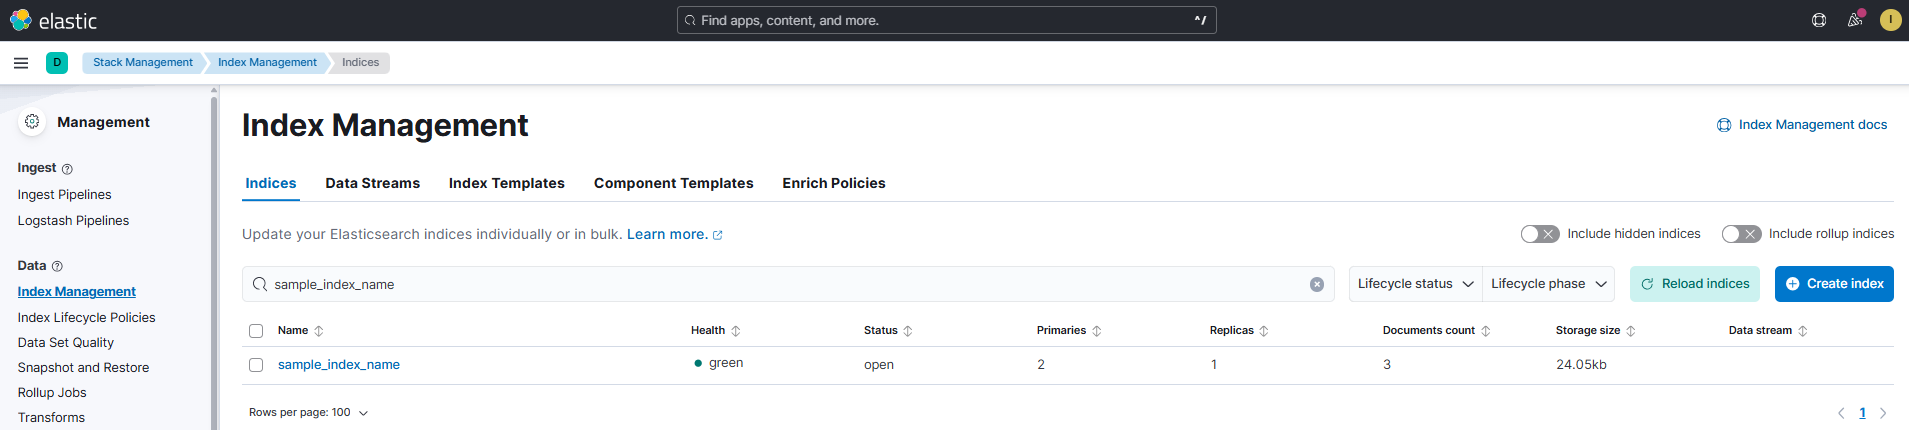Click the Ingest help question icon

[67, 169]
